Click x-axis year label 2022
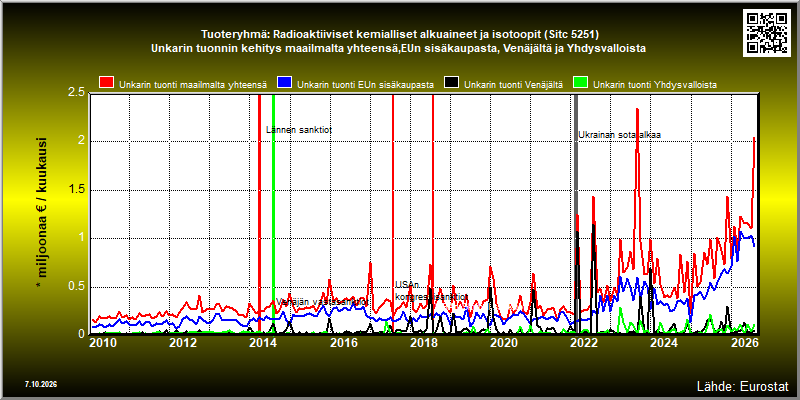800x400 pixels. click(x=584, y=342)
